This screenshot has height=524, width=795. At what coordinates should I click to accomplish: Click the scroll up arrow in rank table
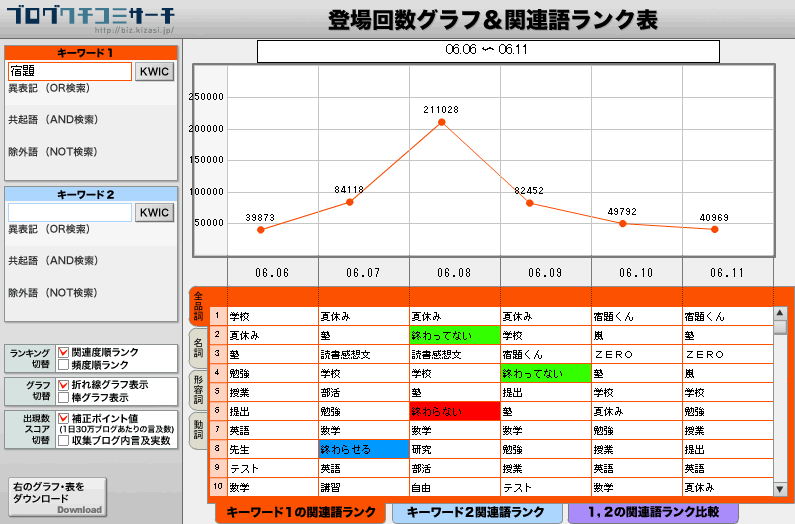[x=780, y=313]
